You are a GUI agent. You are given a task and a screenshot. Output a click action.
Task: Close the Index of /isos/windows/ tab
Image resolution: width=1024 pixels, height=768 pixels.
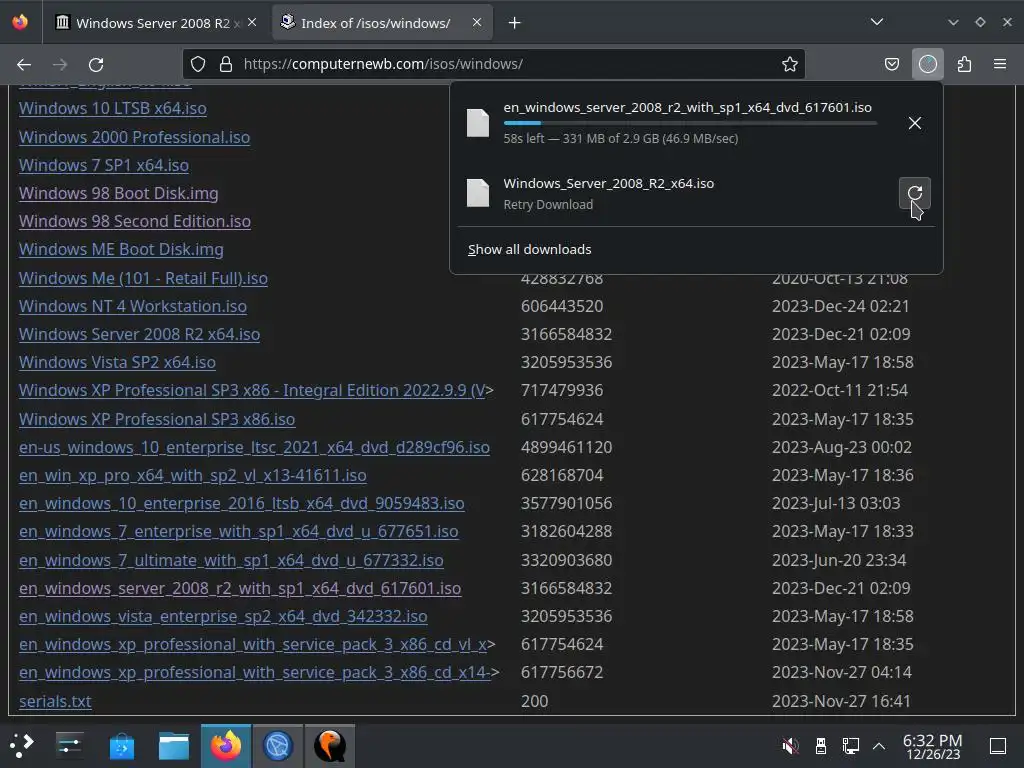point(477,22)
